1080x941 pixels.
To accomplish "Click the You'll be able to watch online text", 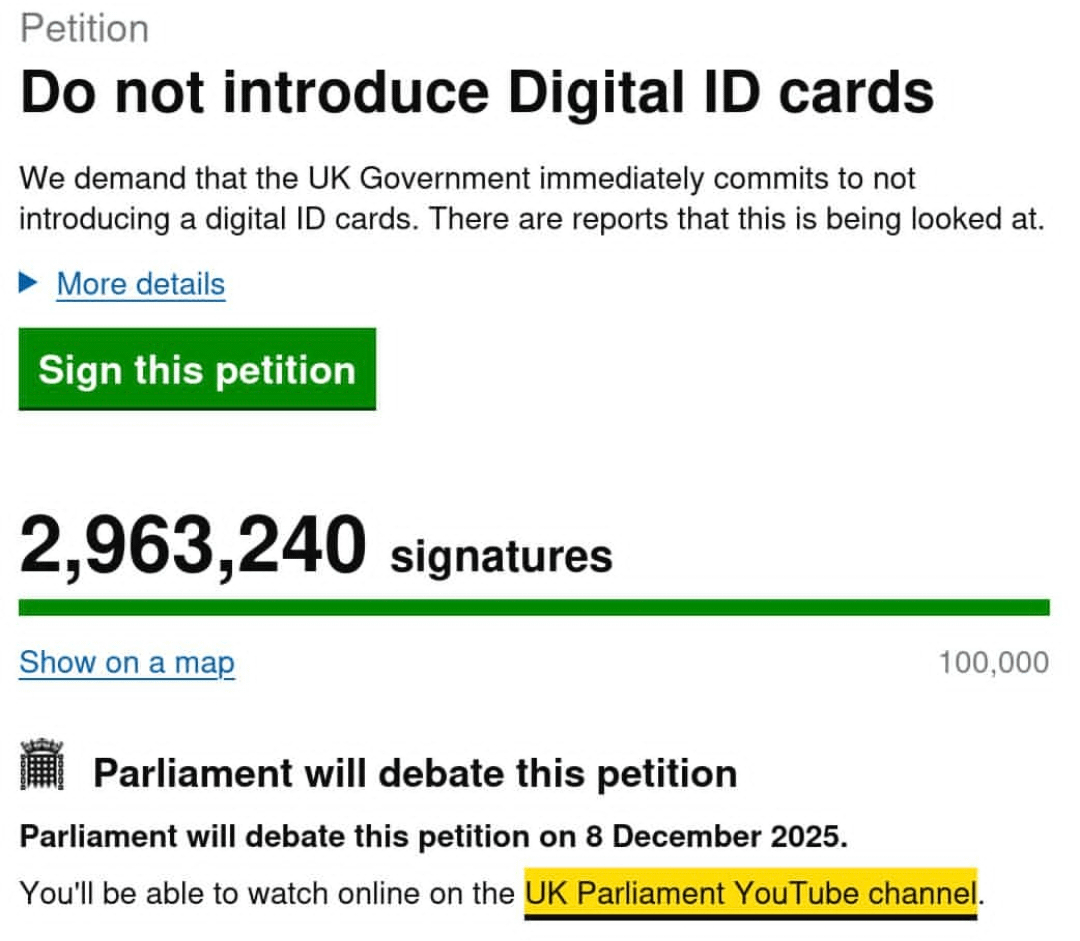I will click(x=267, y=892).
